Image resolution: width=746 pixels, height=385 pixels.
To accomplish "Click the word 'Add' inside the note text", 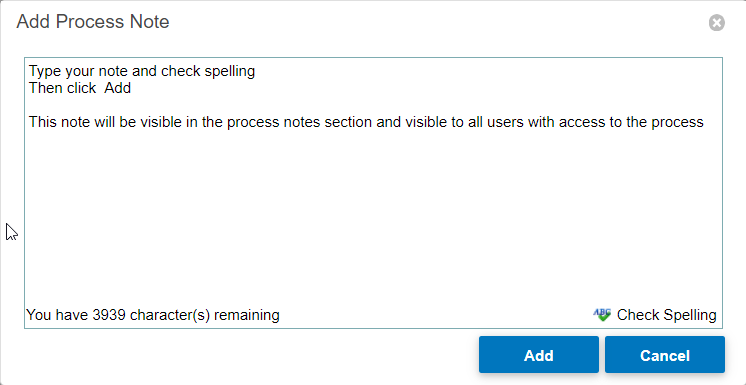I will pos(118,89).
